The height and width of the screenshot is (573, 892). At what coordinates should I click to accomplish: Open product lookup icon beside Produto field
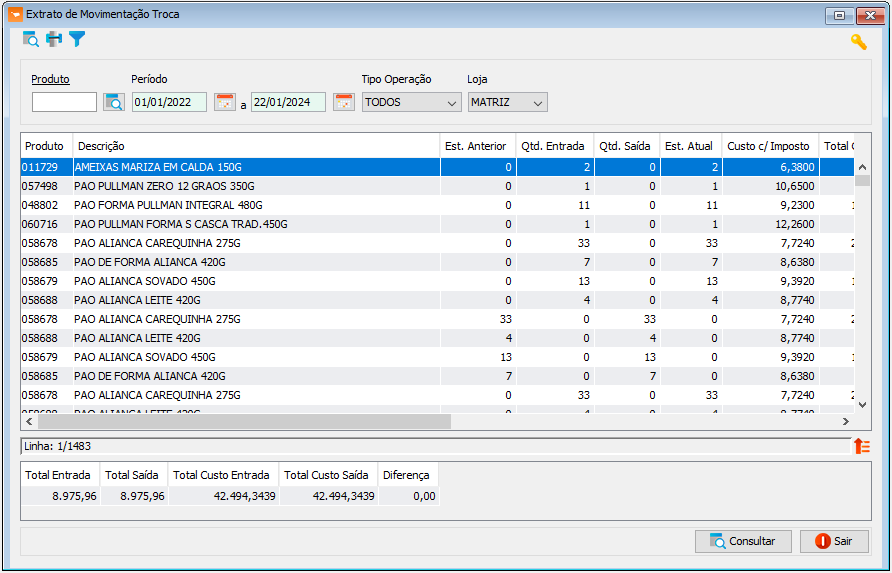point(114,102)
